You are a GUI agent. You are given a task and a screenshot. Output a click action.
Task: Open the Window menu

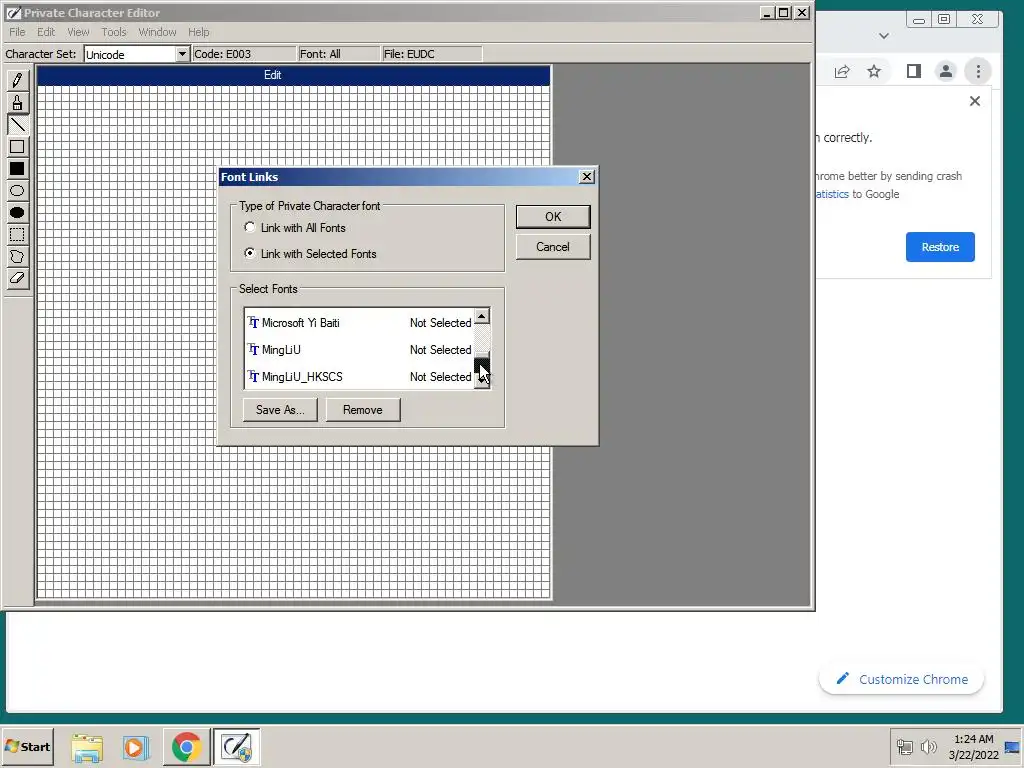pyautogui.click(x=157, y=32)
